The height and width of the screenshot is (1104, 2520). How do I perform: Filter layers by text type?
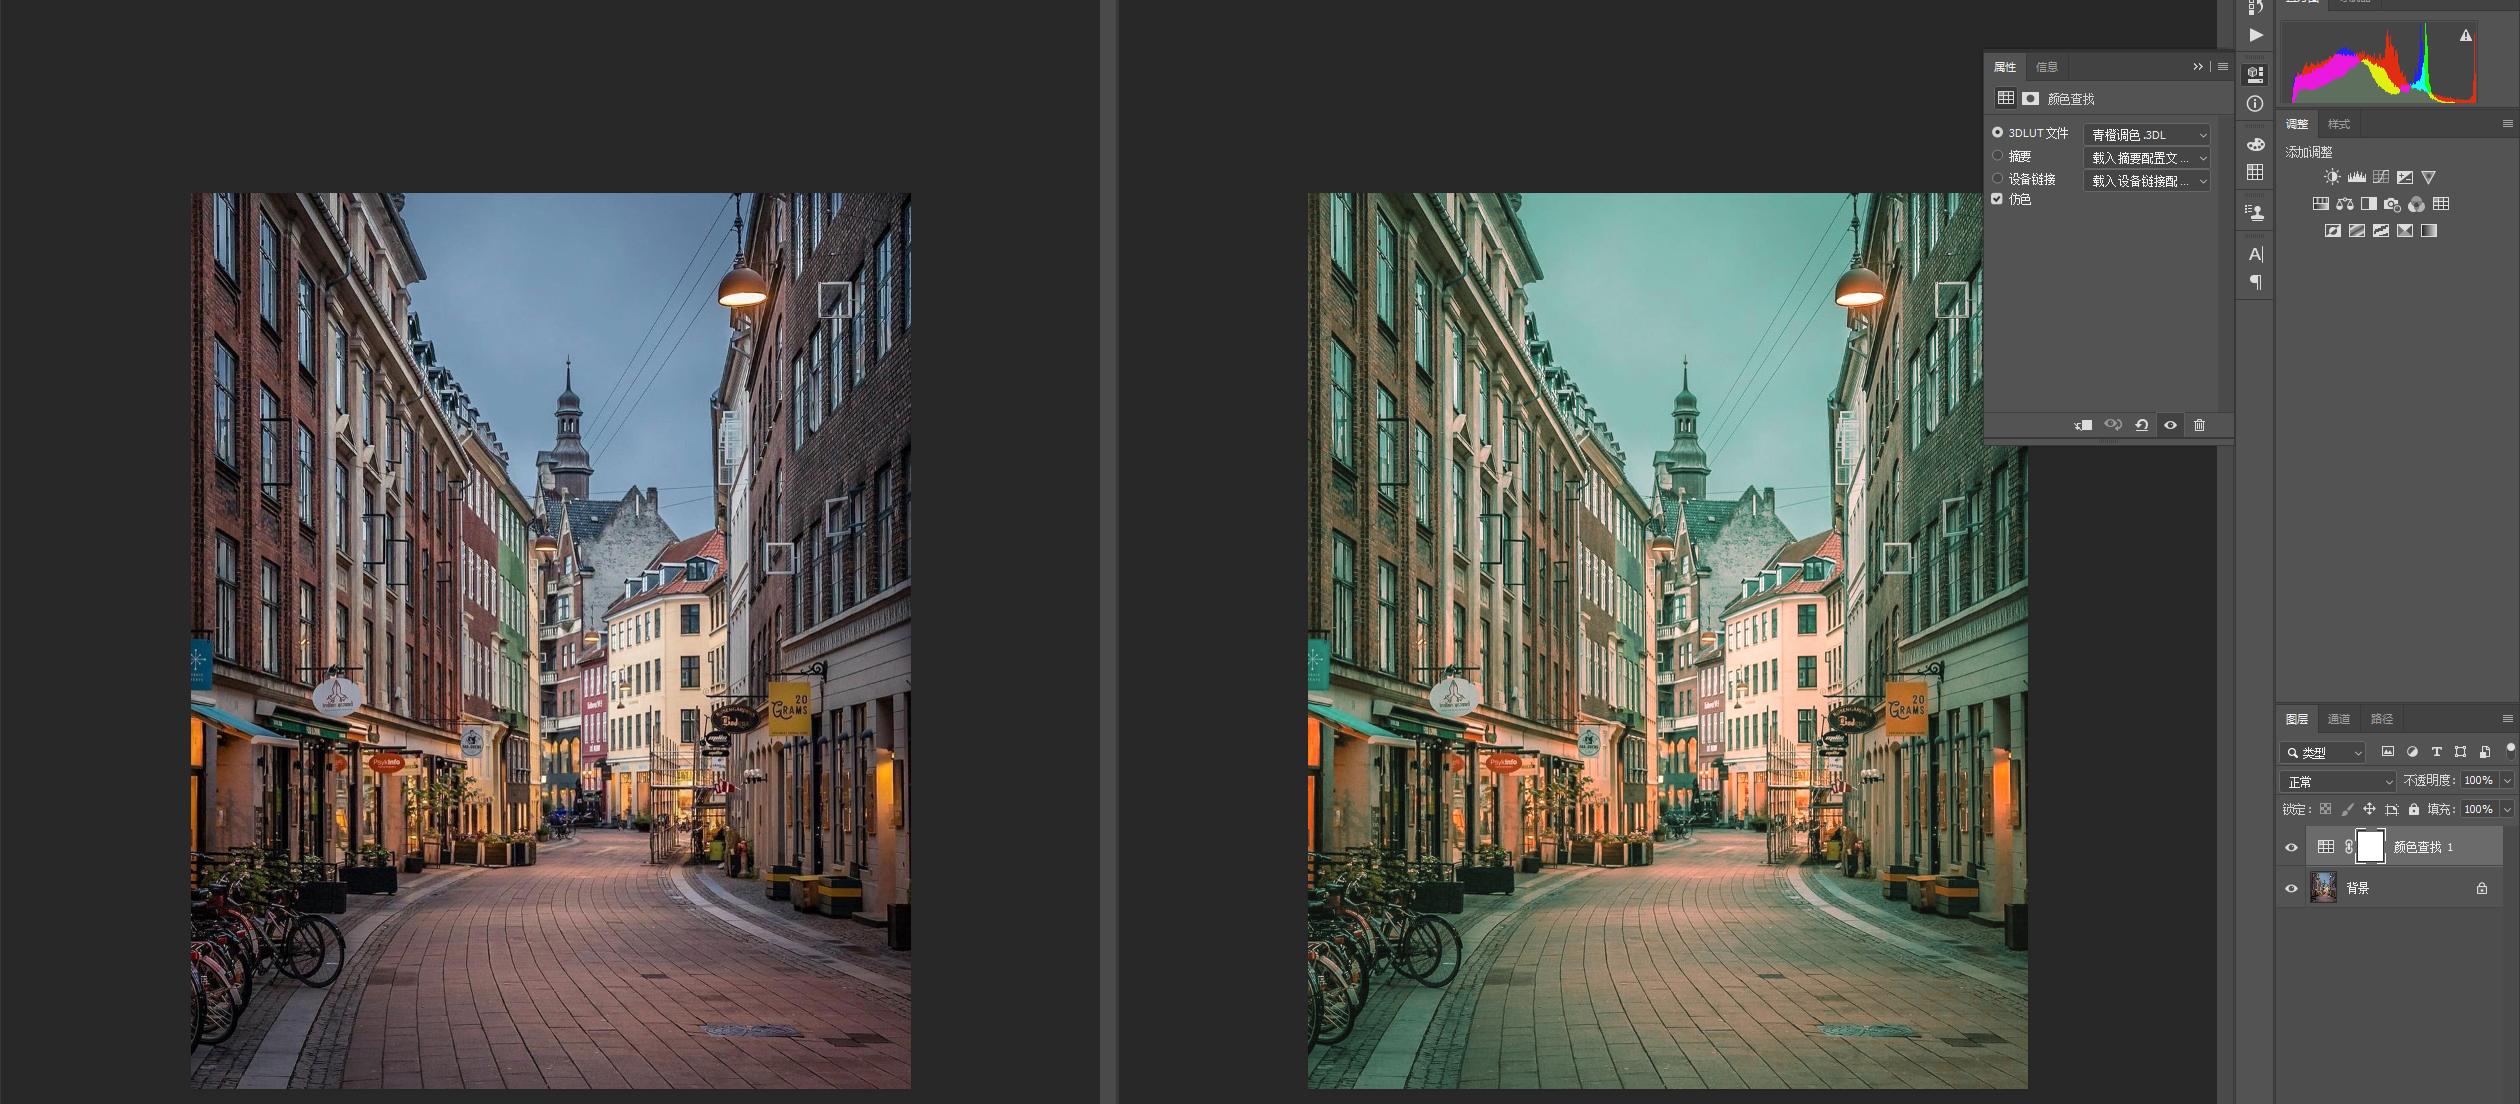2436,752
